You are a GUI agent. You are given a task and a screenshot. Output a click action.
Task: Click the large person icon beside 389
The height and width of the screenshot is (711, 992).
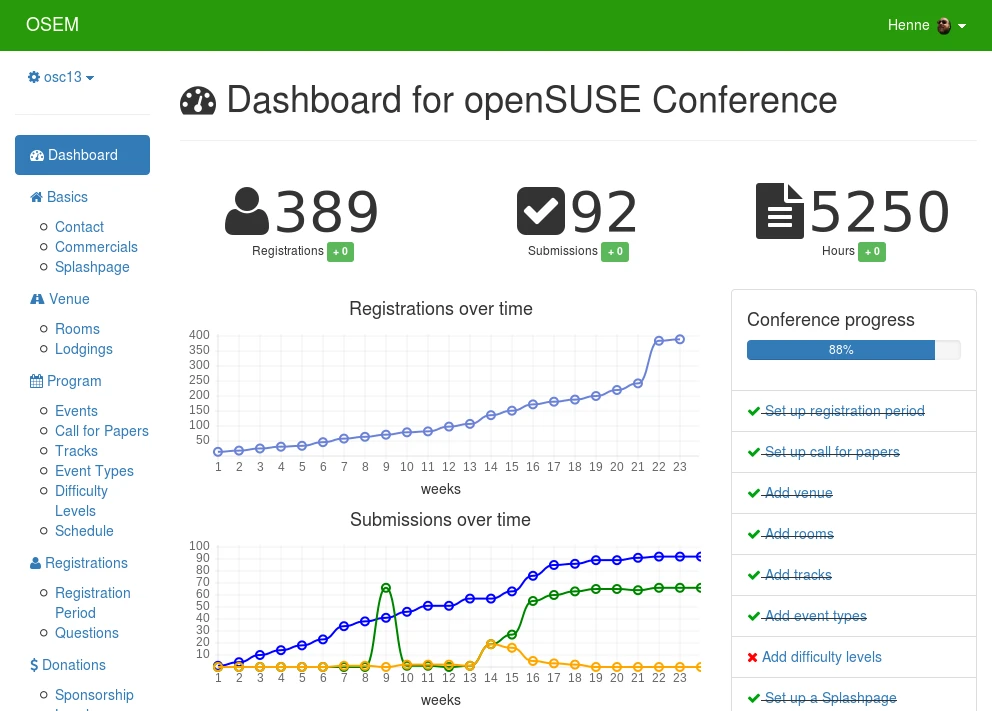247,211
